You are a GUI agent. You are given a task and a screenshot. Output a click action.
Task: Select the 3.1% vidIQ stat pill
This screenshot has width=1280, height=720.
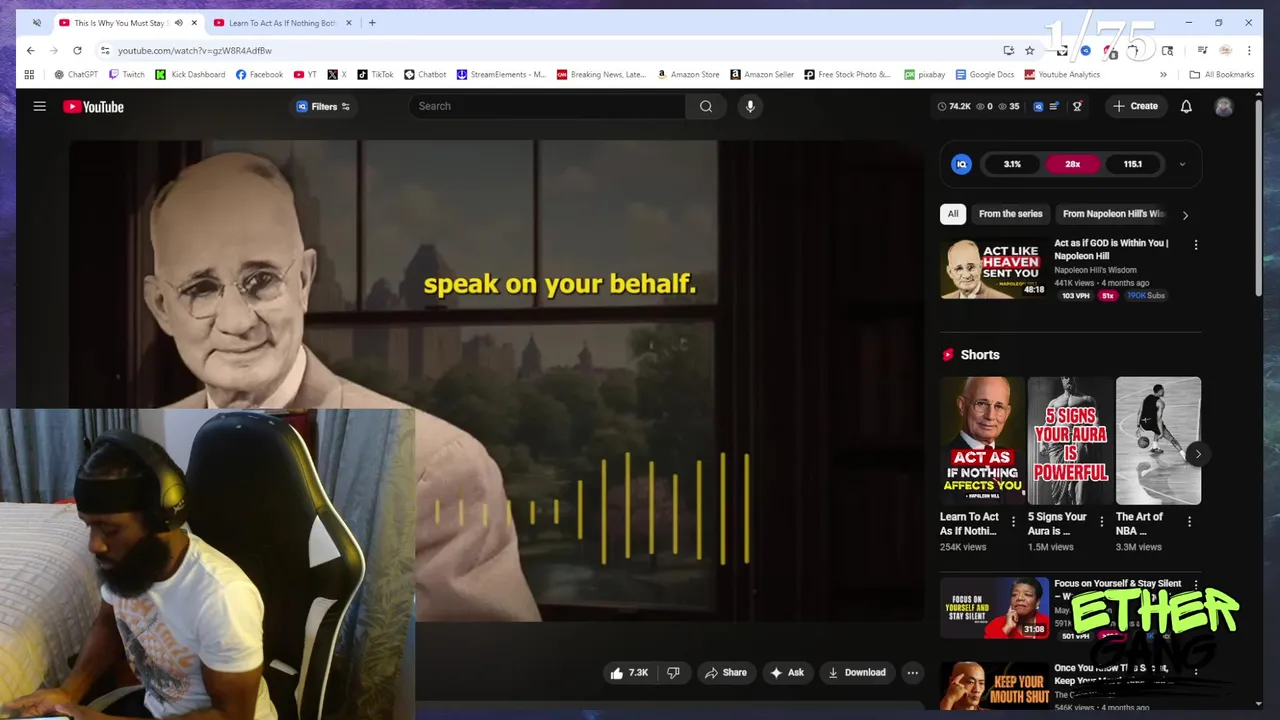[1012, 164]
